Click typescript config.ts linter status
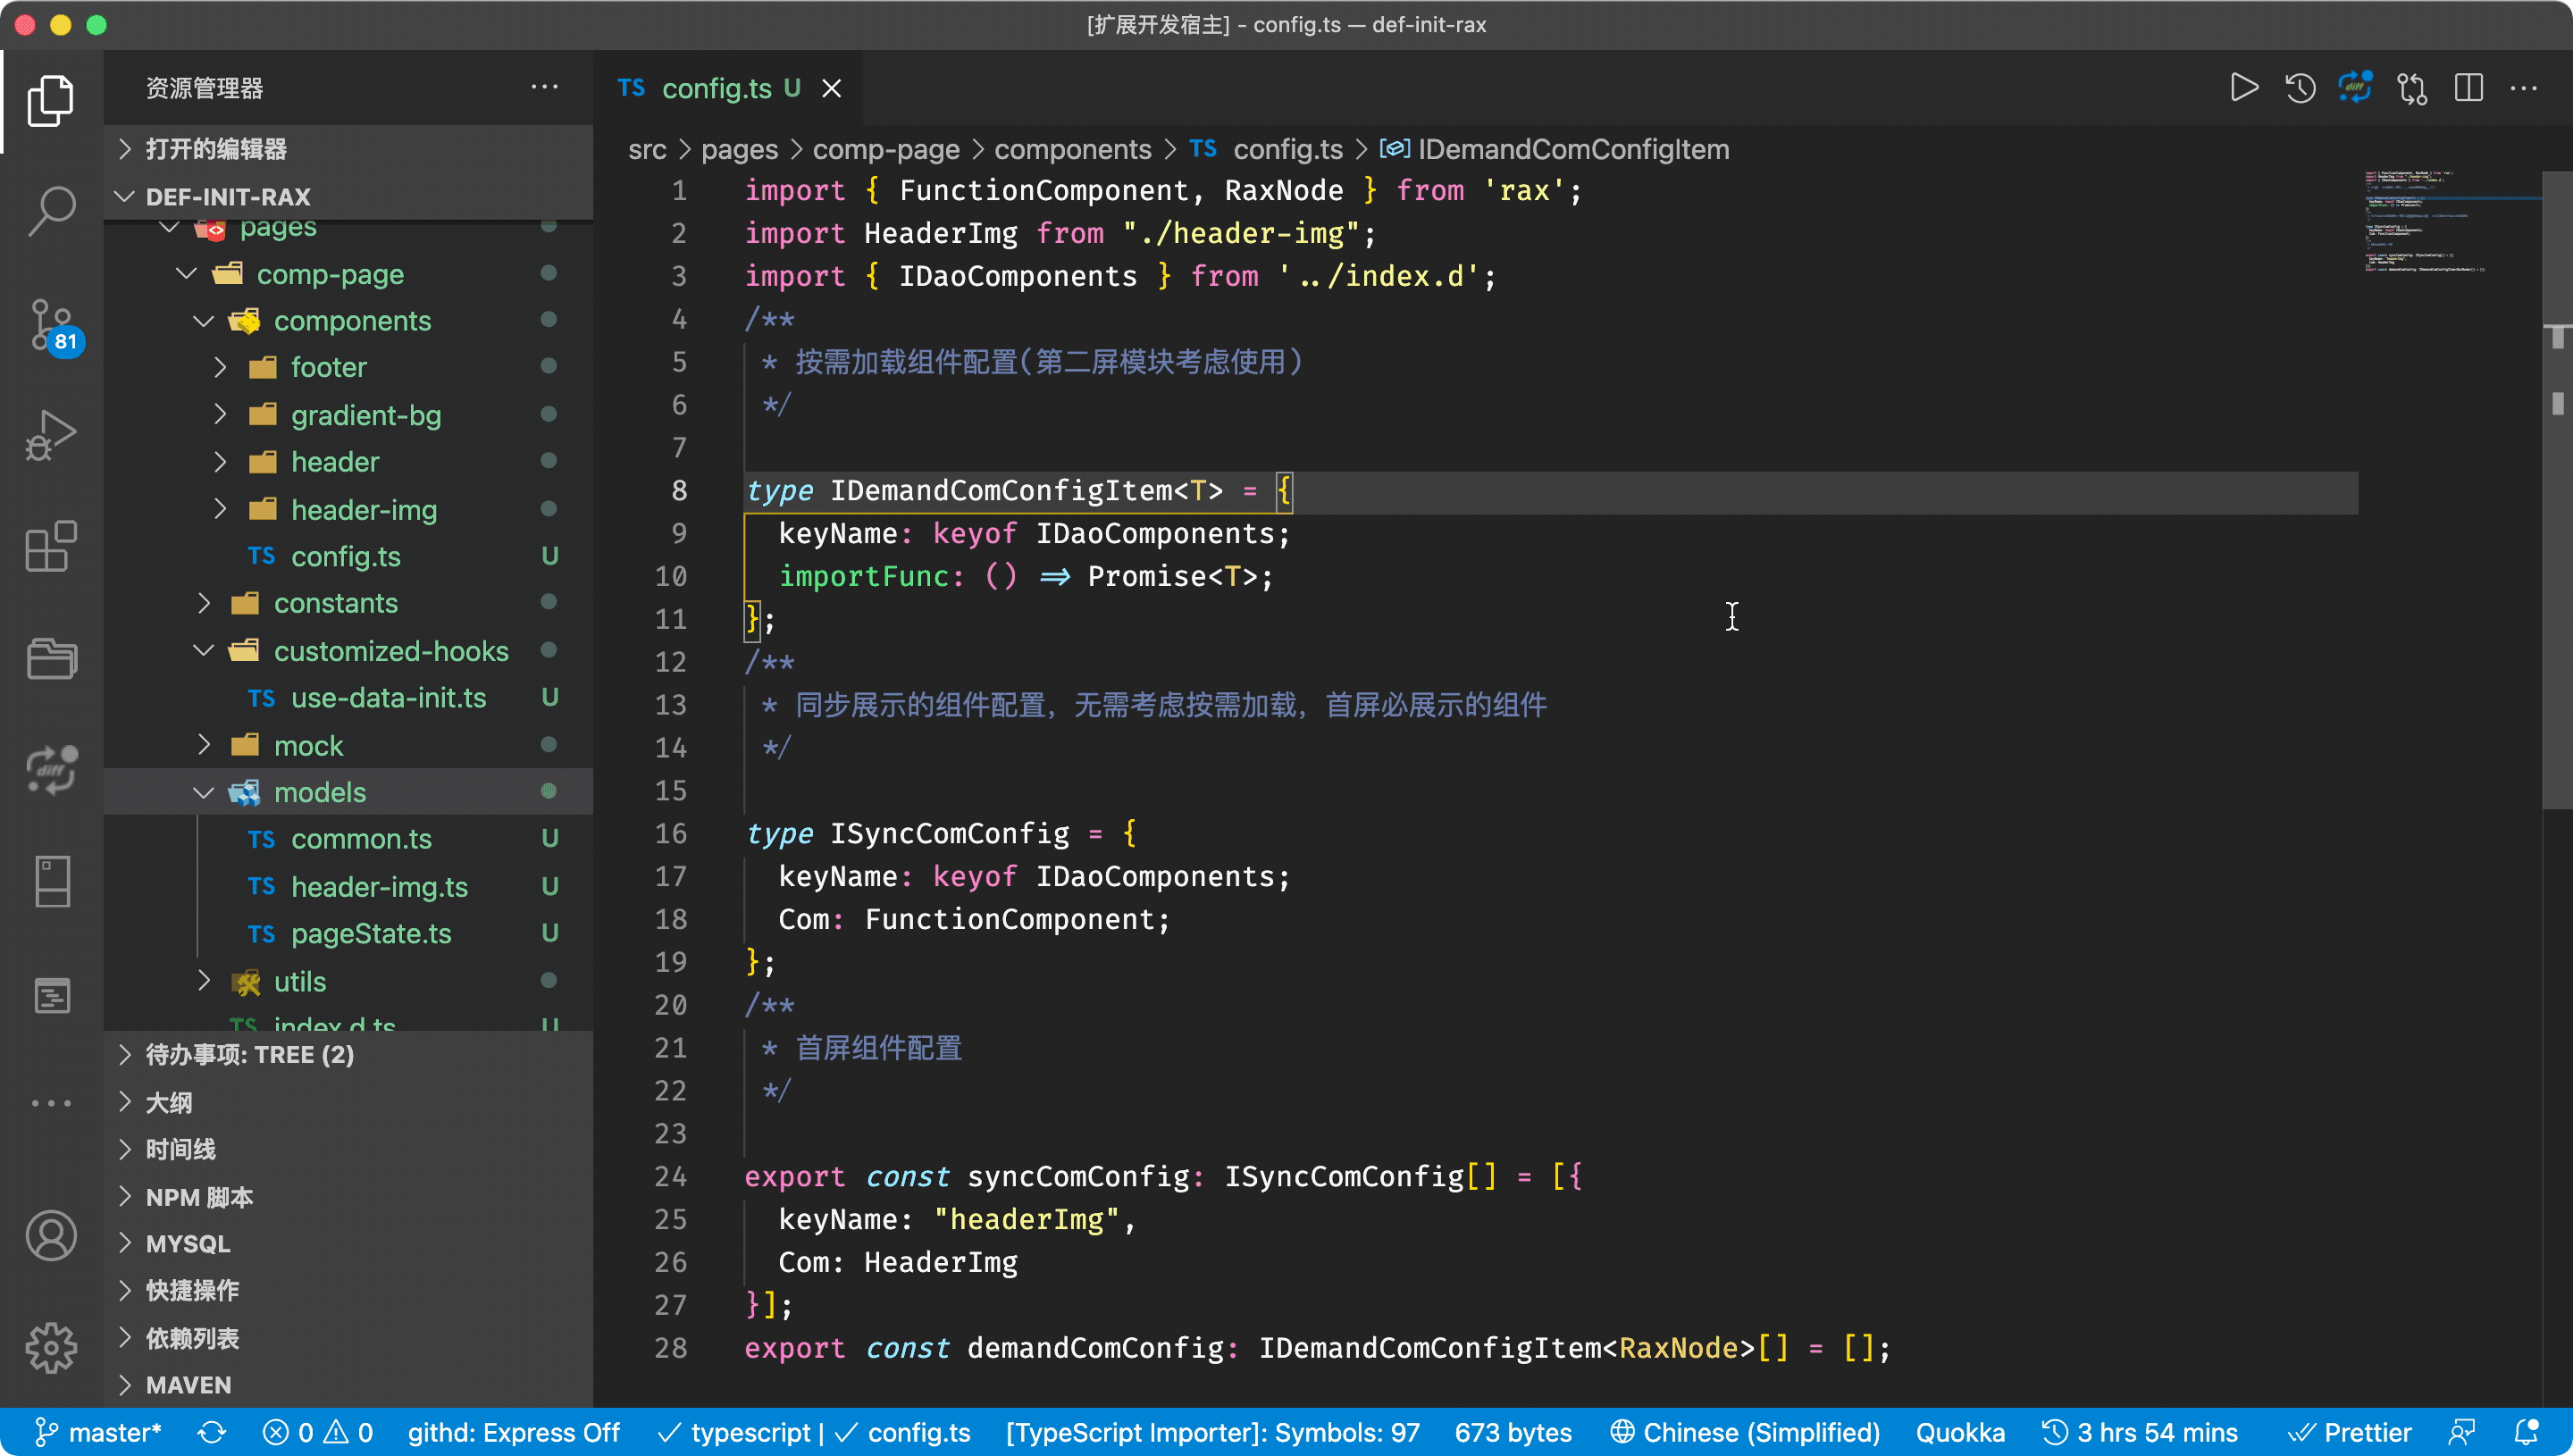The width and height of the screenshot is (2573, 1456). [x=814, y=1432]
